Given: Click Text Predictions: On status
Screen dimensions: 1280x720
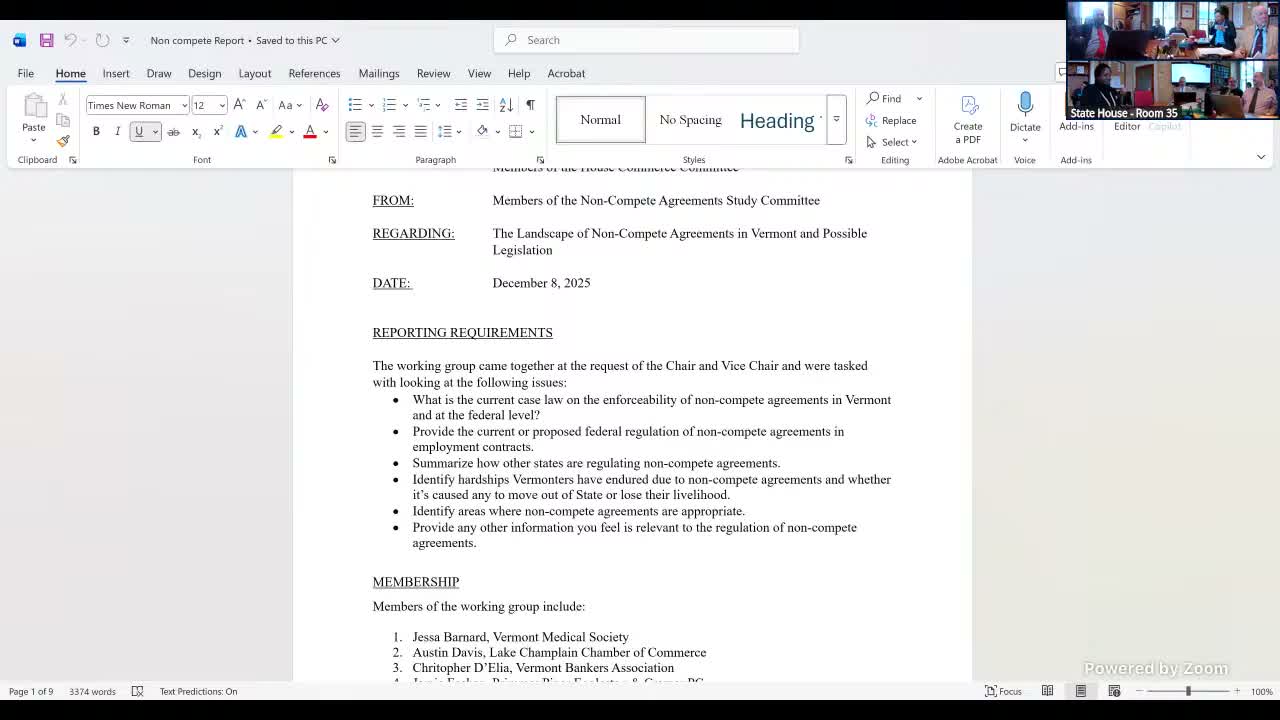Looking at the screenshot, I should [x=198, y=691].
